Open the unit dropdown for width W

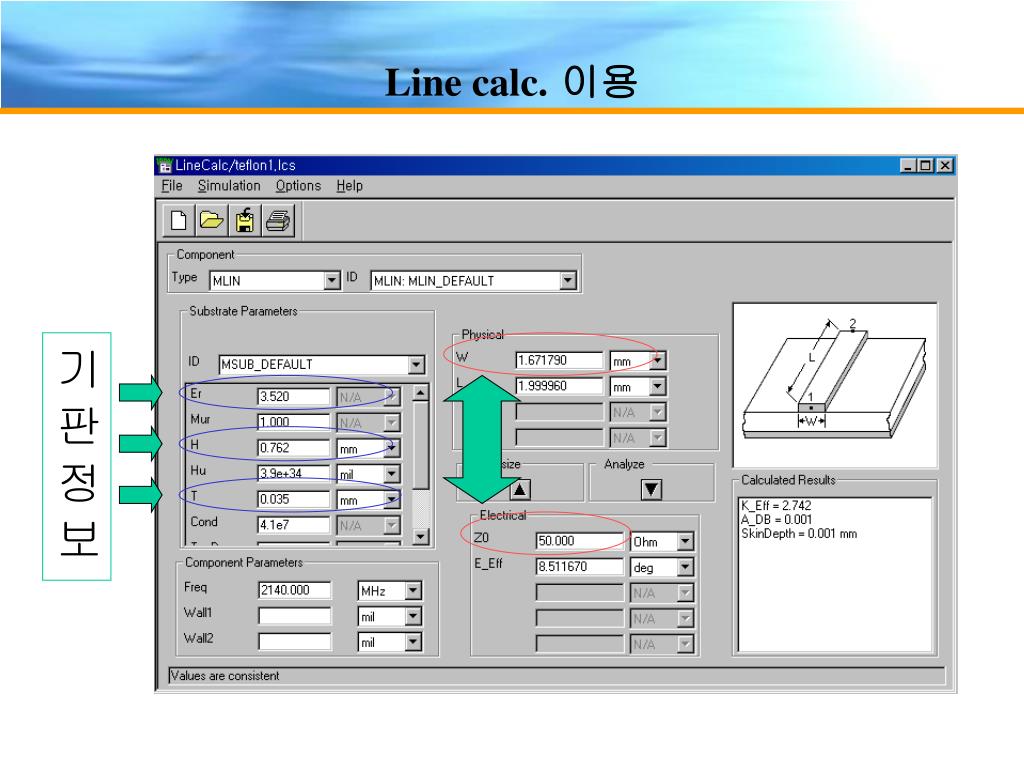point(658,360)
